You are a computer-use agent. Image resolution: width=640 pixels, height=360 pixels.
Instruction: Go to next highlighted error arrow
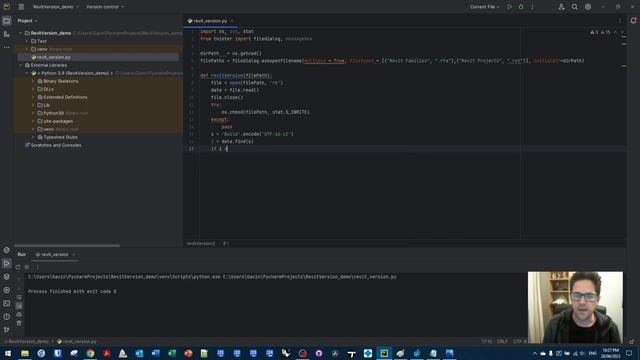click(x=622, y=32)
